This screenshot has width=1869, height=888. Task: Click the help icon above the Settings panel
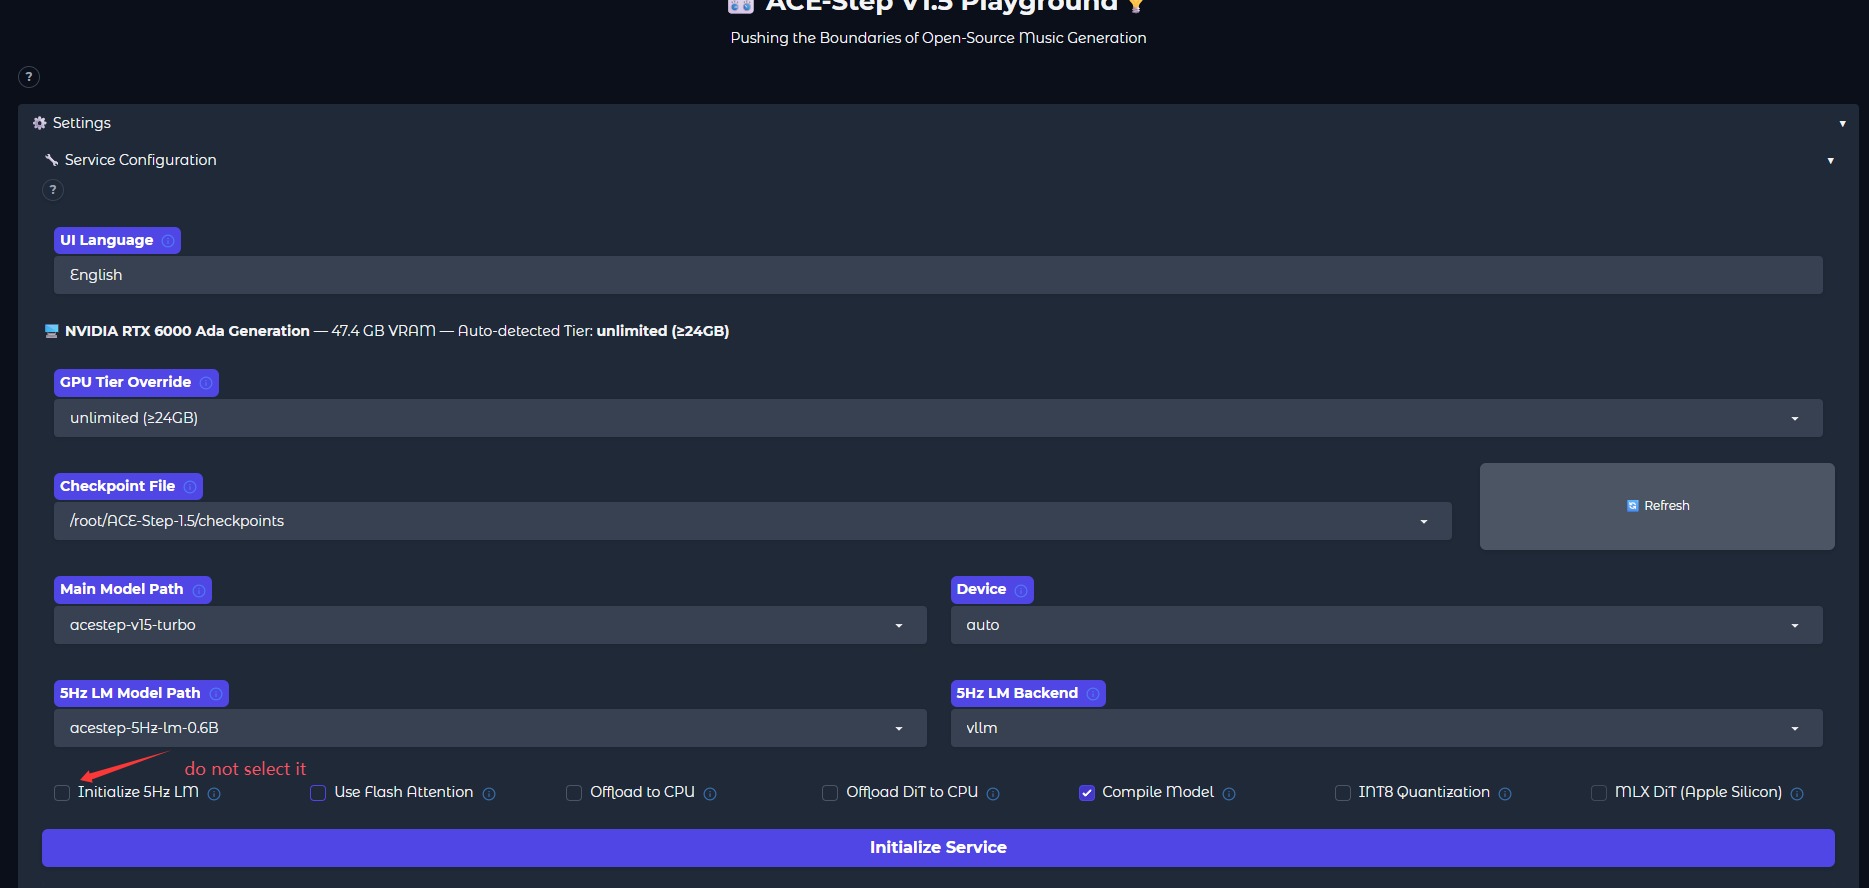click(29, 77)
